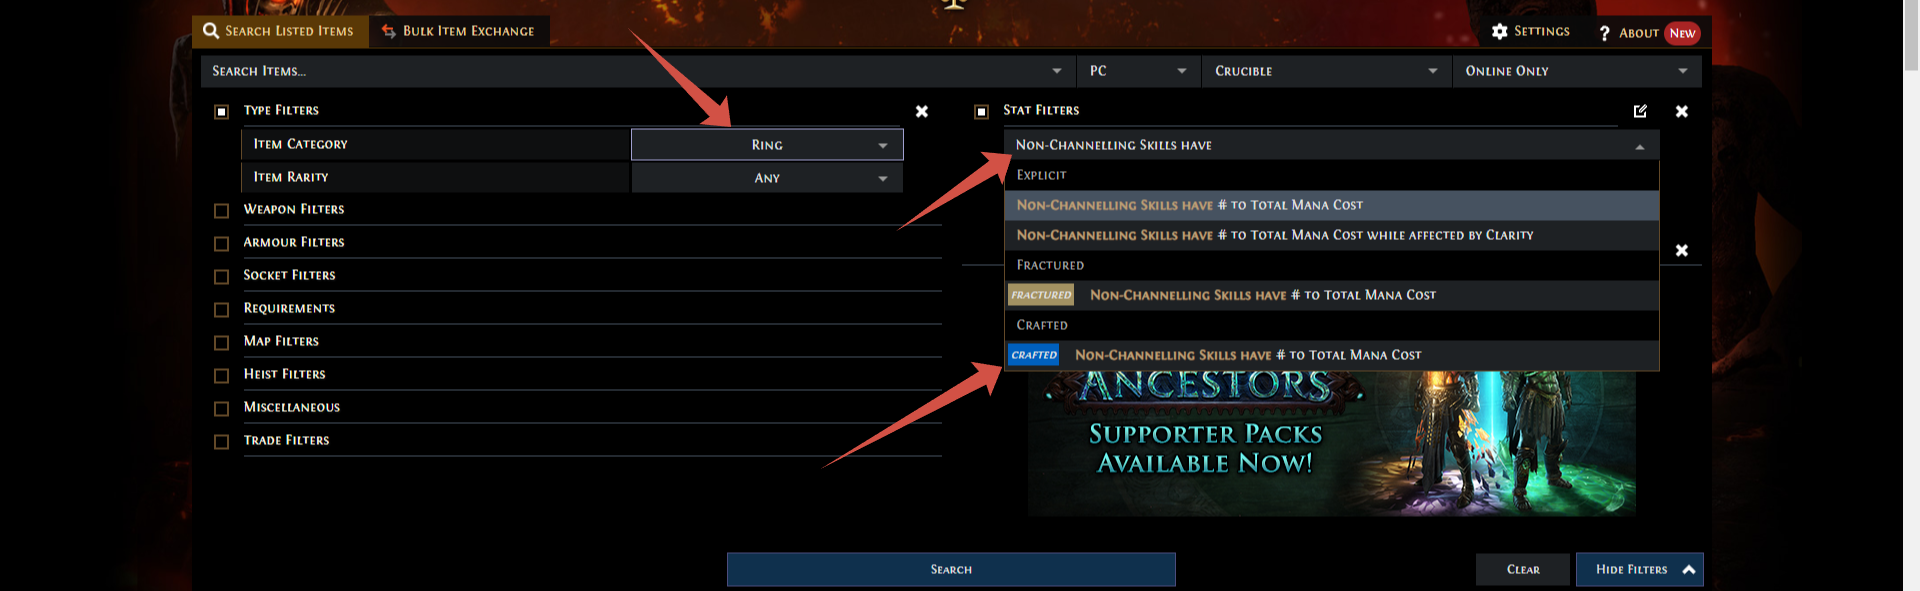1920x591 pixels.
Task: Click the Settings gear icon
Action: (x=1499, y=32)
